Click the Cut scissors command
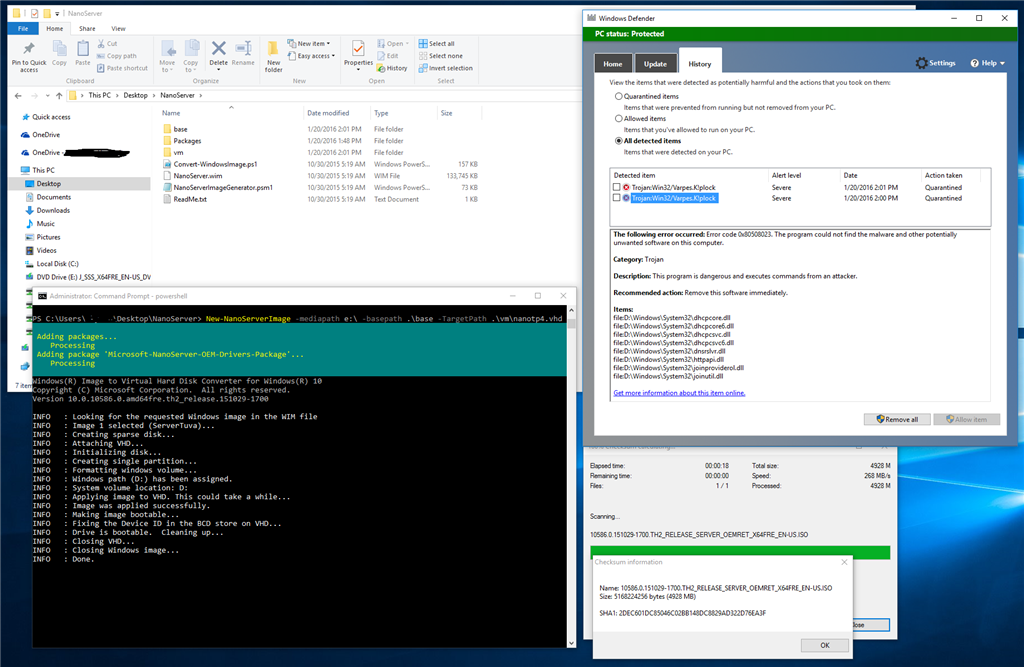This screenshot has height=667, width=1024. click(108, 44)
